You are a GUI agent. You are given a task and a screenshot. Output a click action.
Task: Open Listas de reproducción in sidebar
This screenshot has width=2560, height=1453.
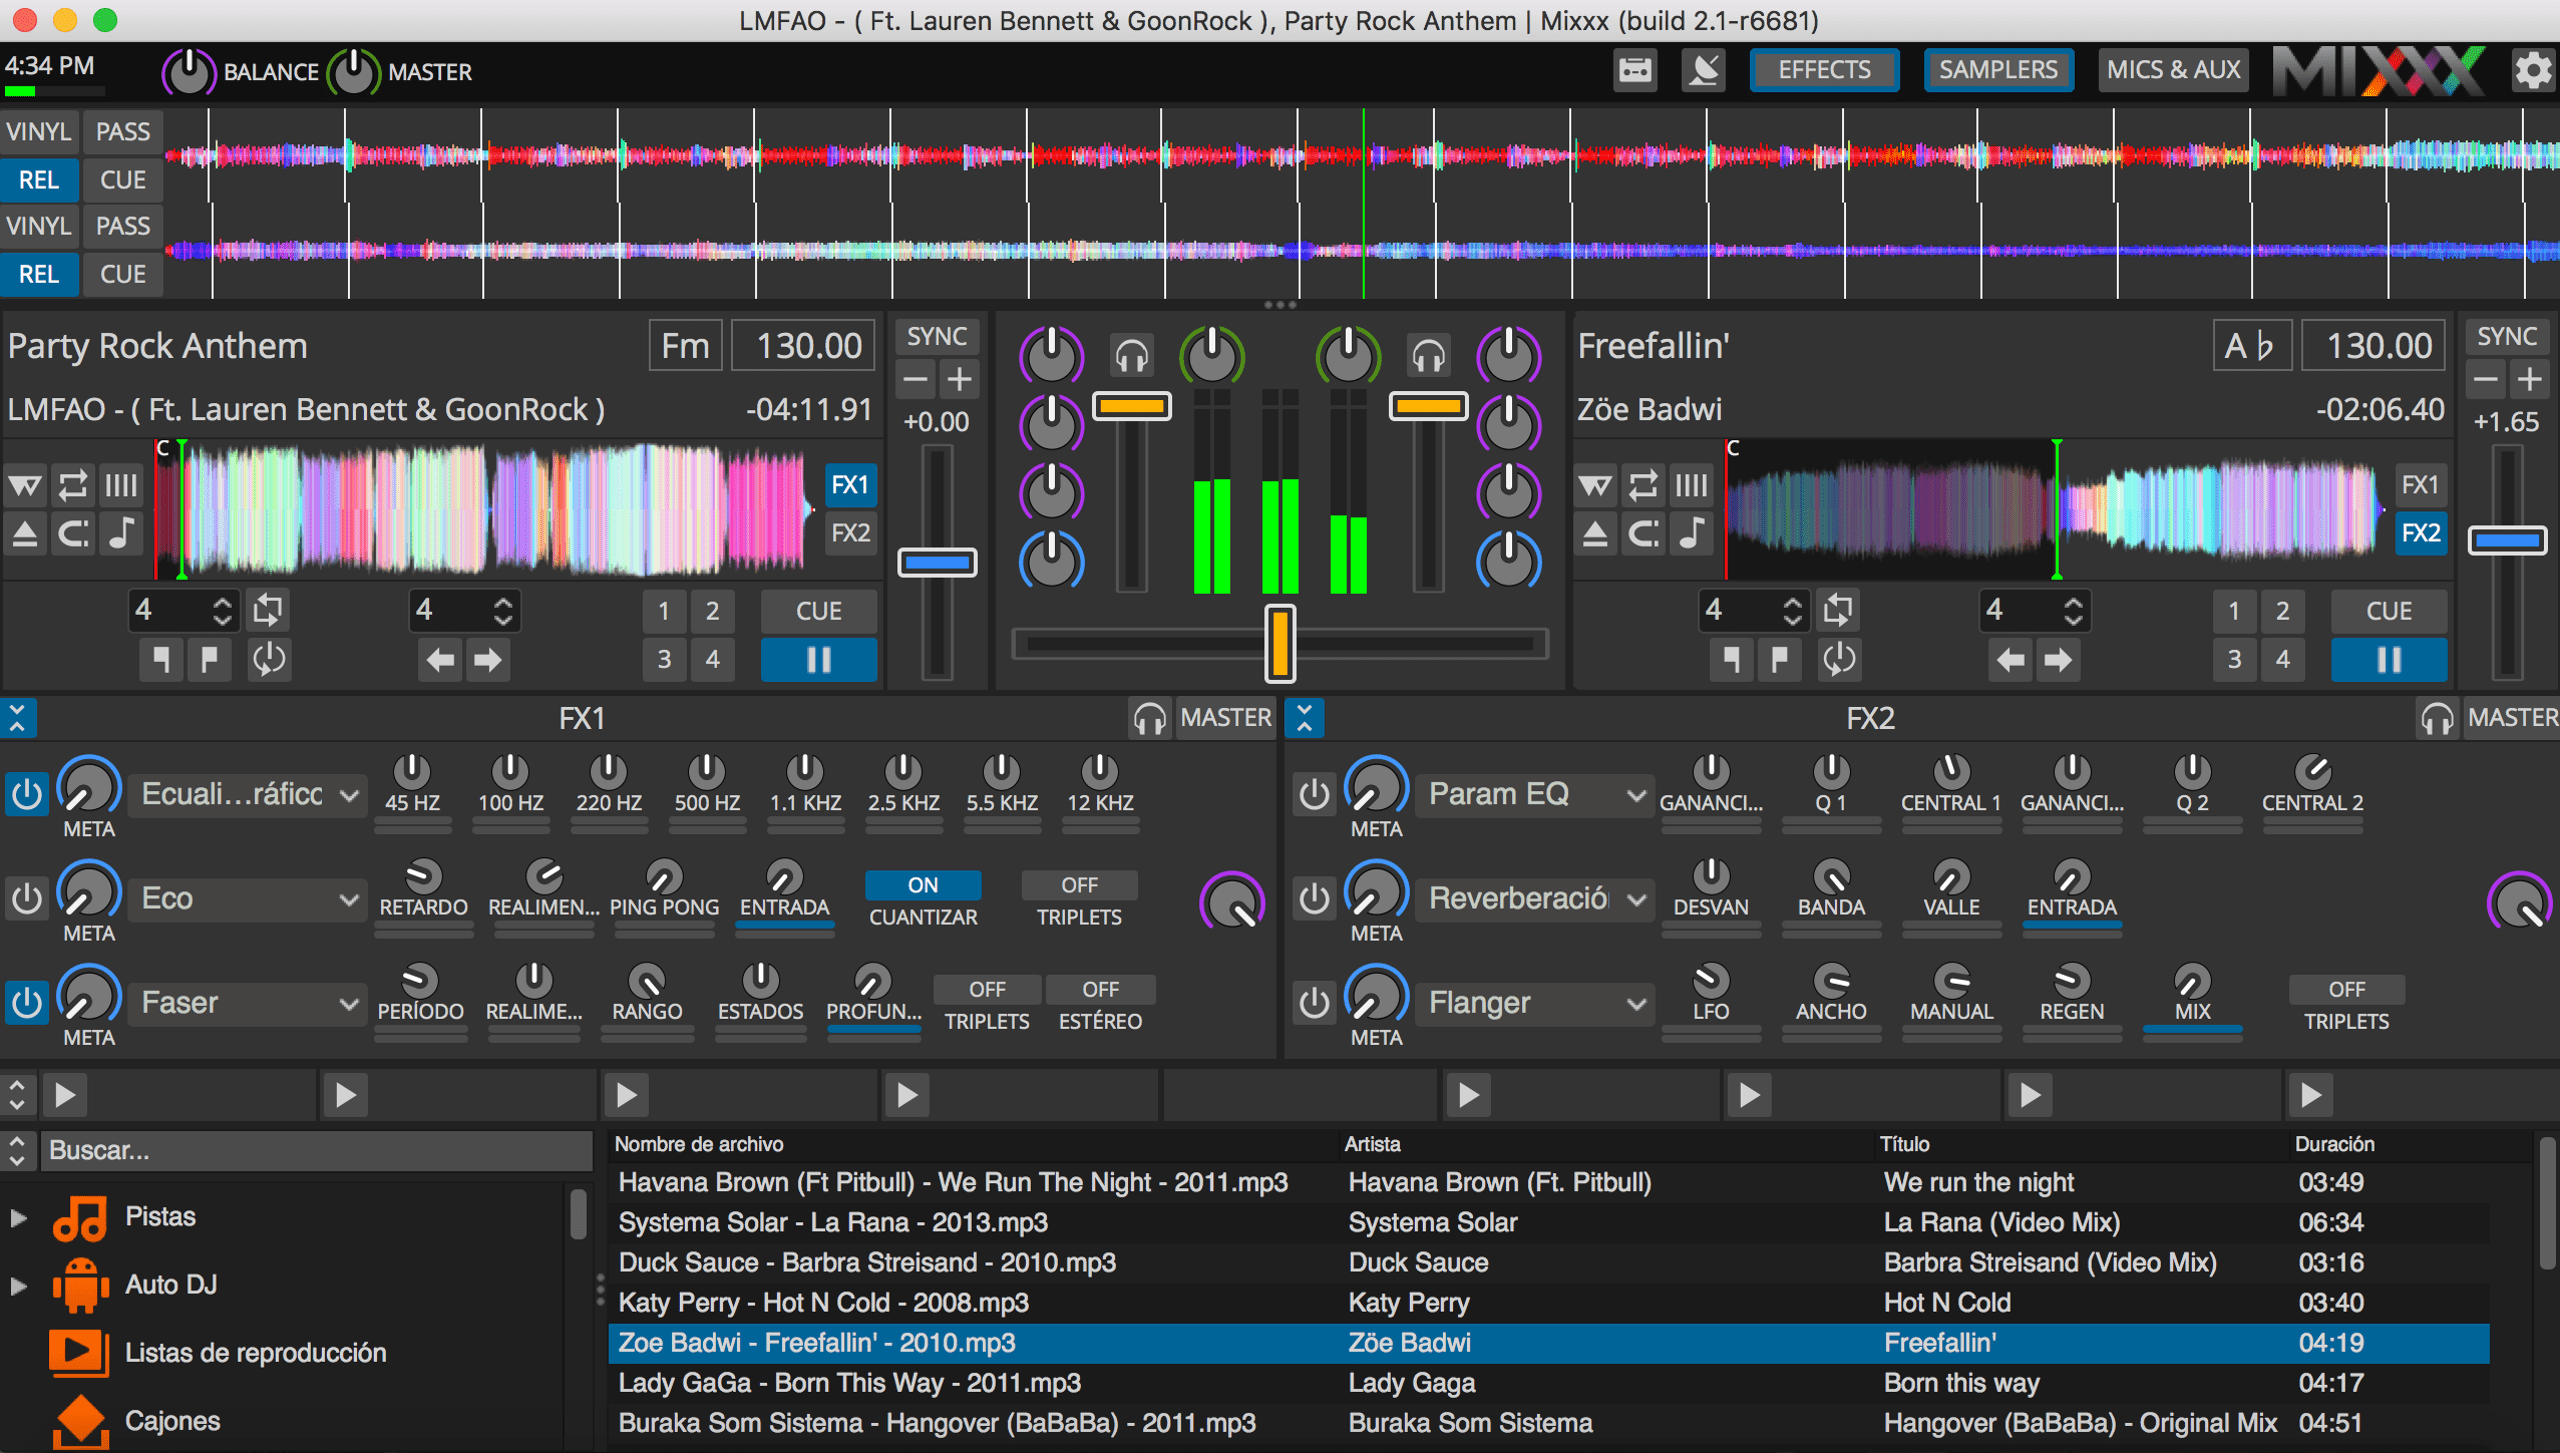click(255, 1352)
